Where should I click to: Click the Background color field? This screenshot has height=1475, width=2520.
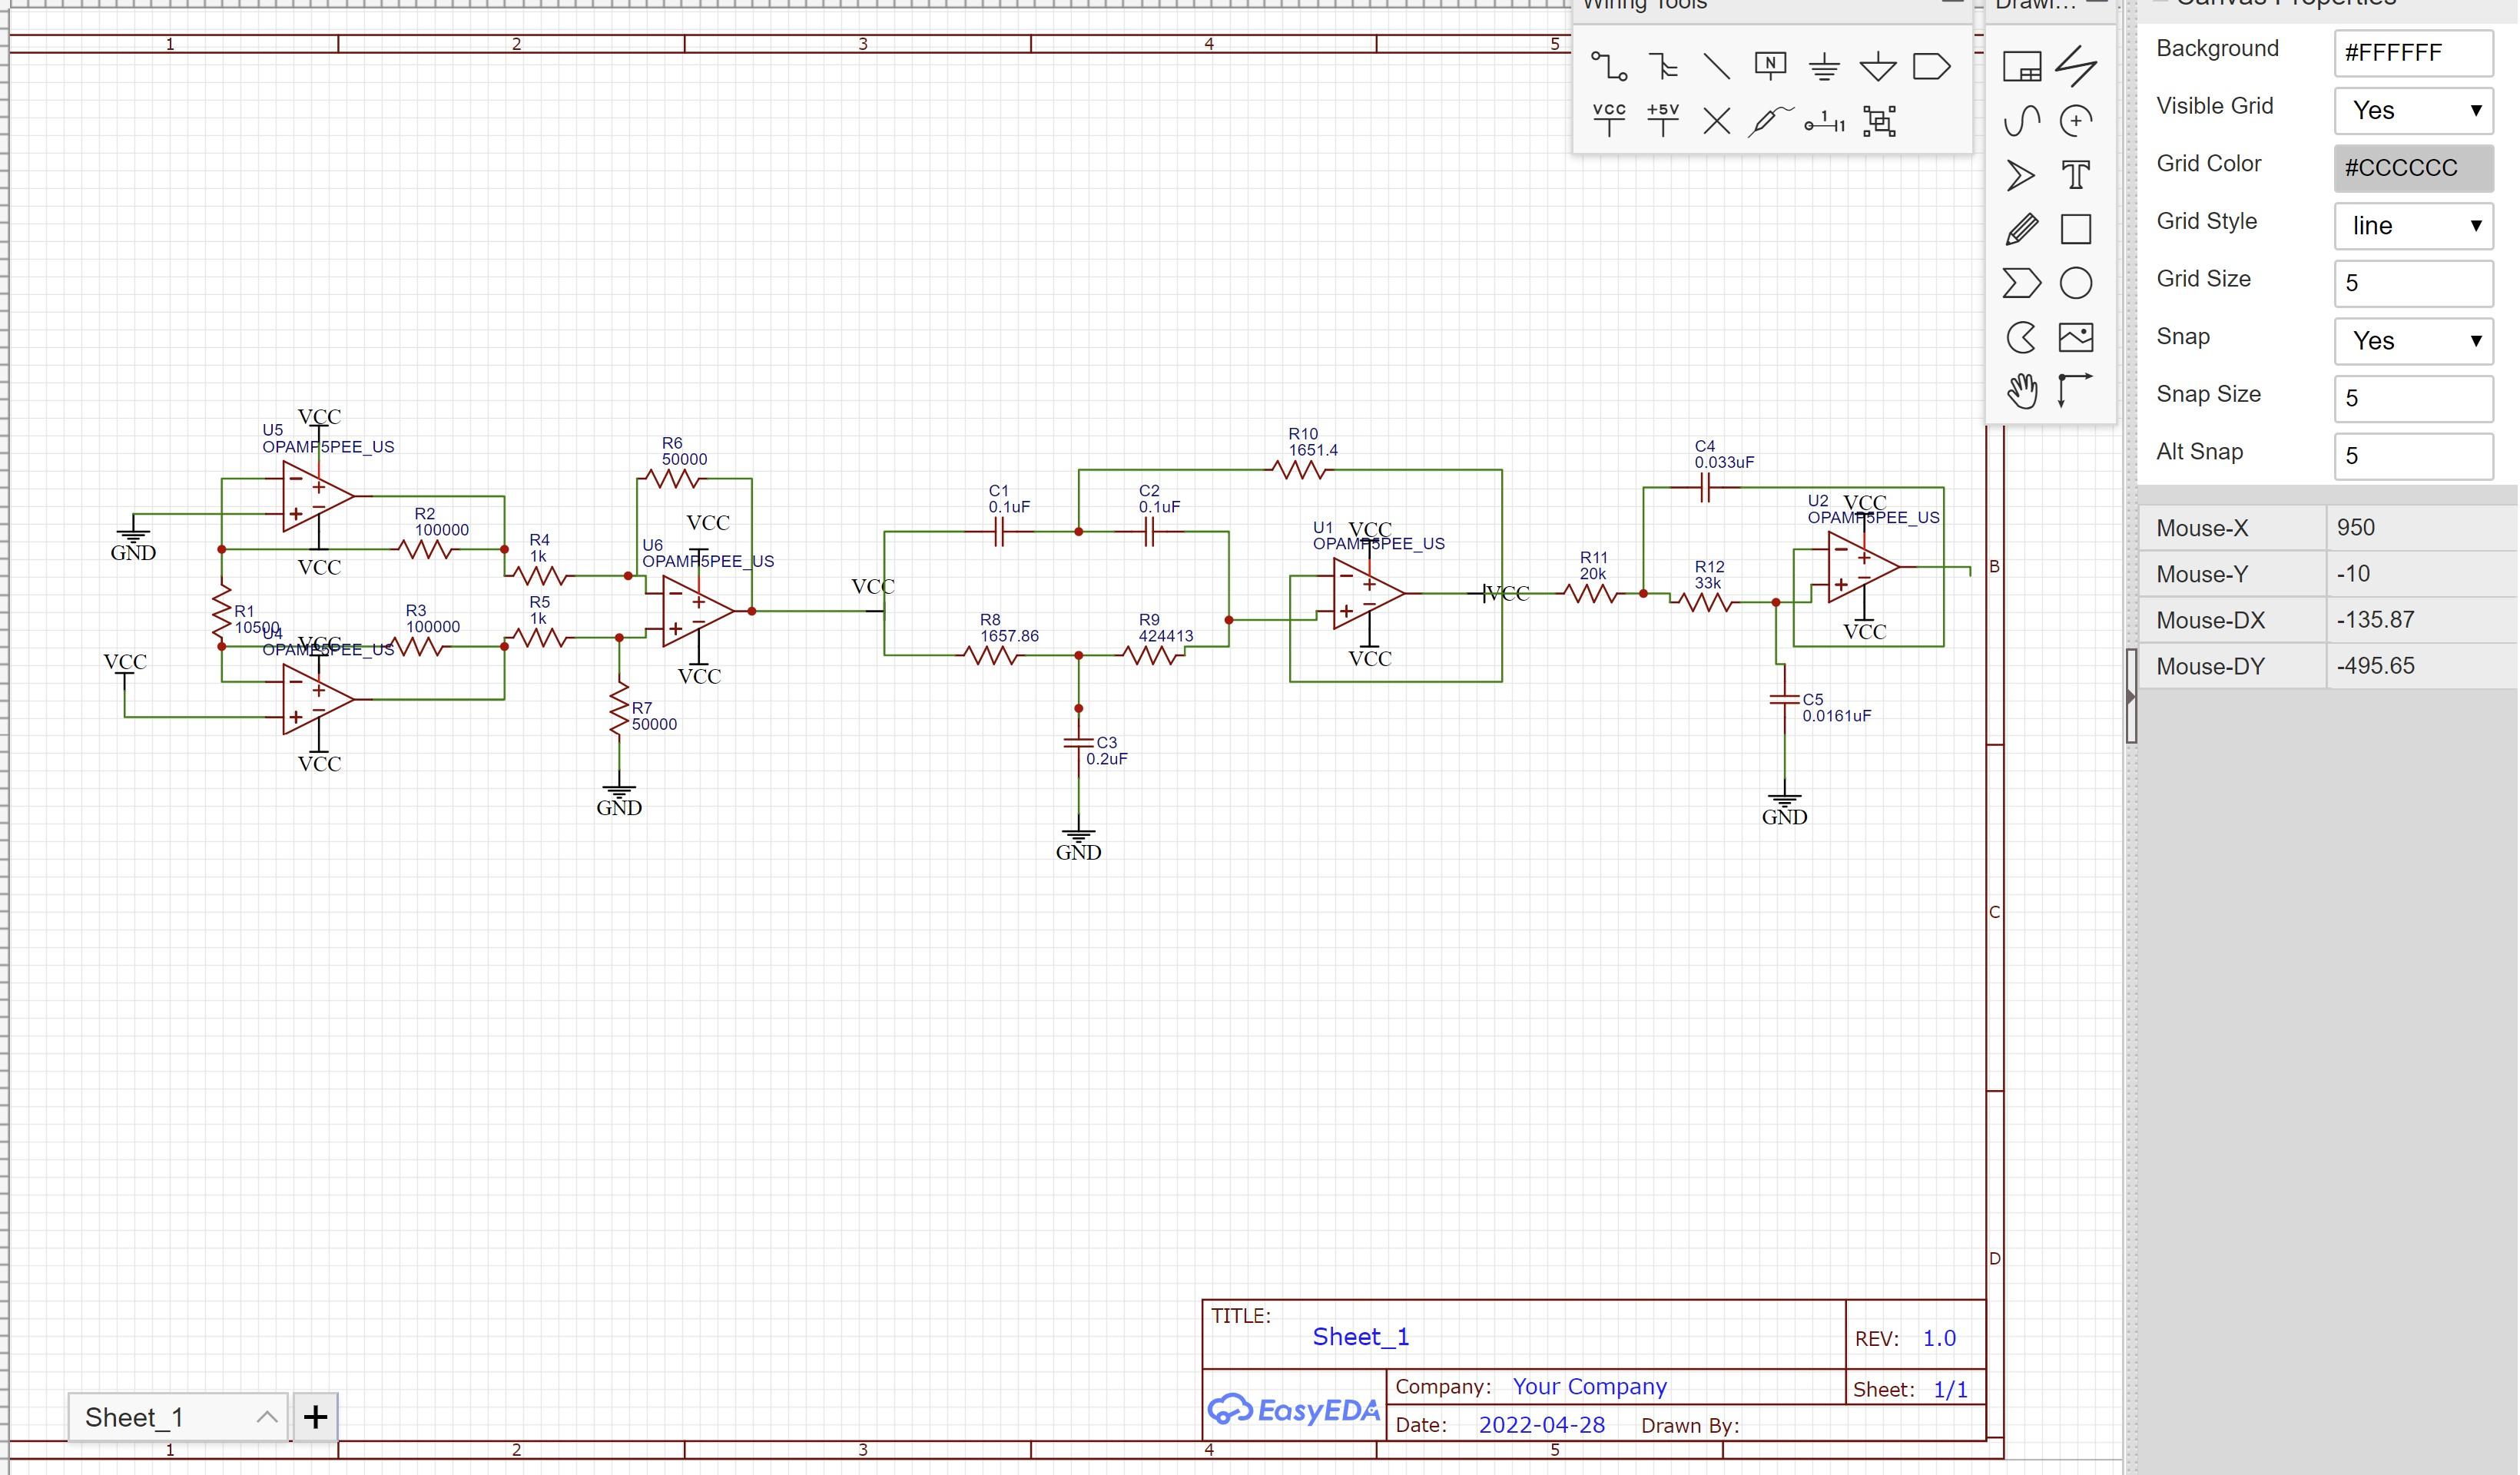click(x=2413, y=52)
